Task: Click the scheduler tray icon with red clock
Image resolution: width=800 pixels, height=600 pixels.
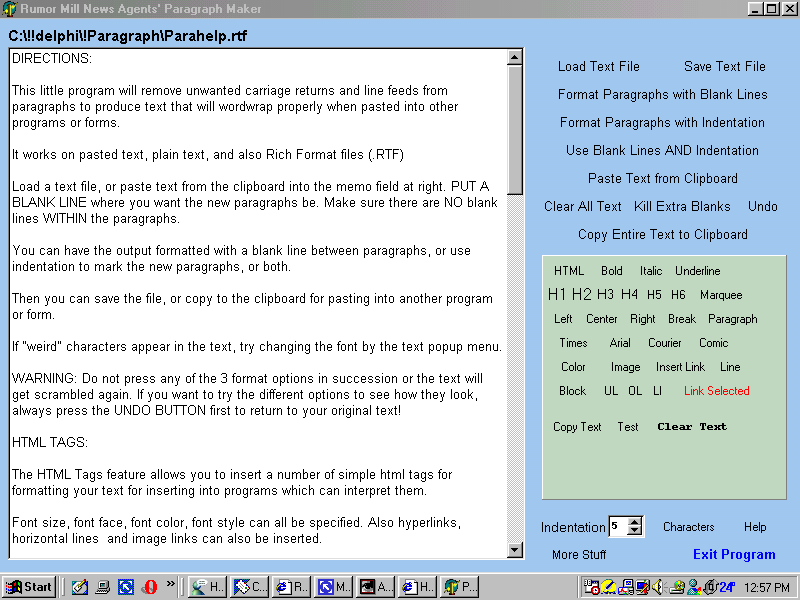Action: point(591,587)
